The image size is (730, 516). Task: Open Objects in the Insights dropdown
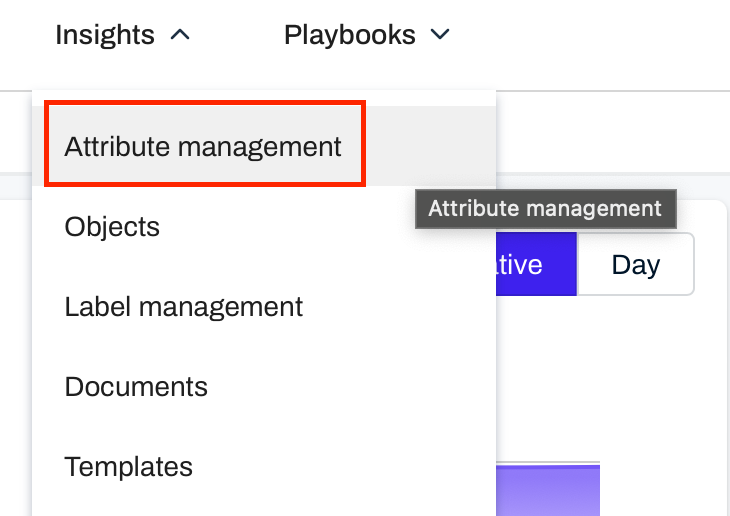(x=112, y=227)
